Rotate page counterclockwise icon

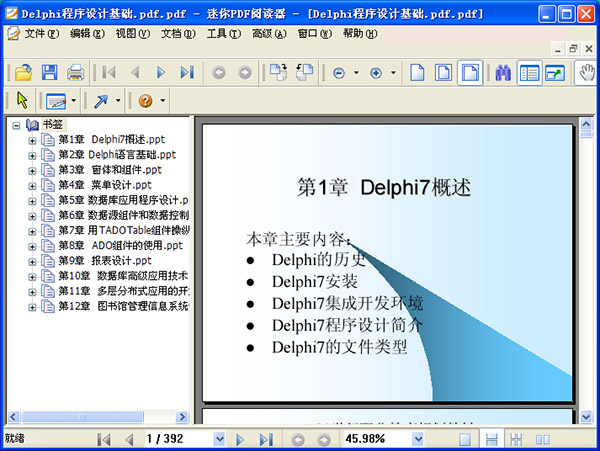(x=305, y=72)
